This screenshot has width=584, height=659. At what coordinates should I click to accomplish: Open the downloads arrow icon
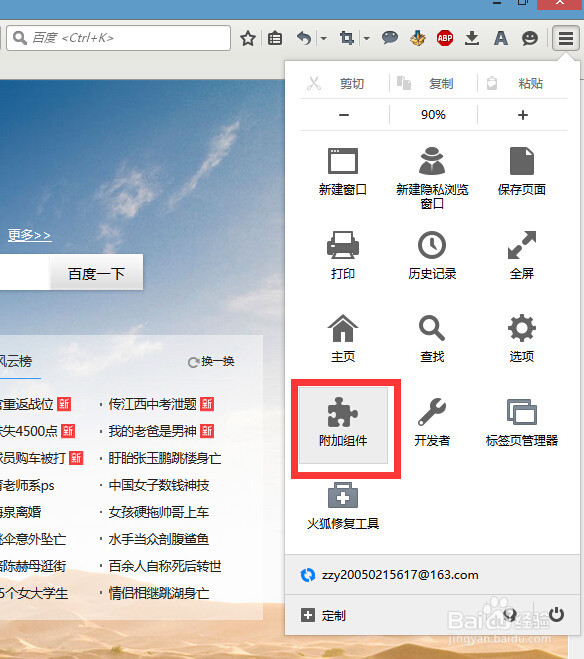click(x=472, y=38)
